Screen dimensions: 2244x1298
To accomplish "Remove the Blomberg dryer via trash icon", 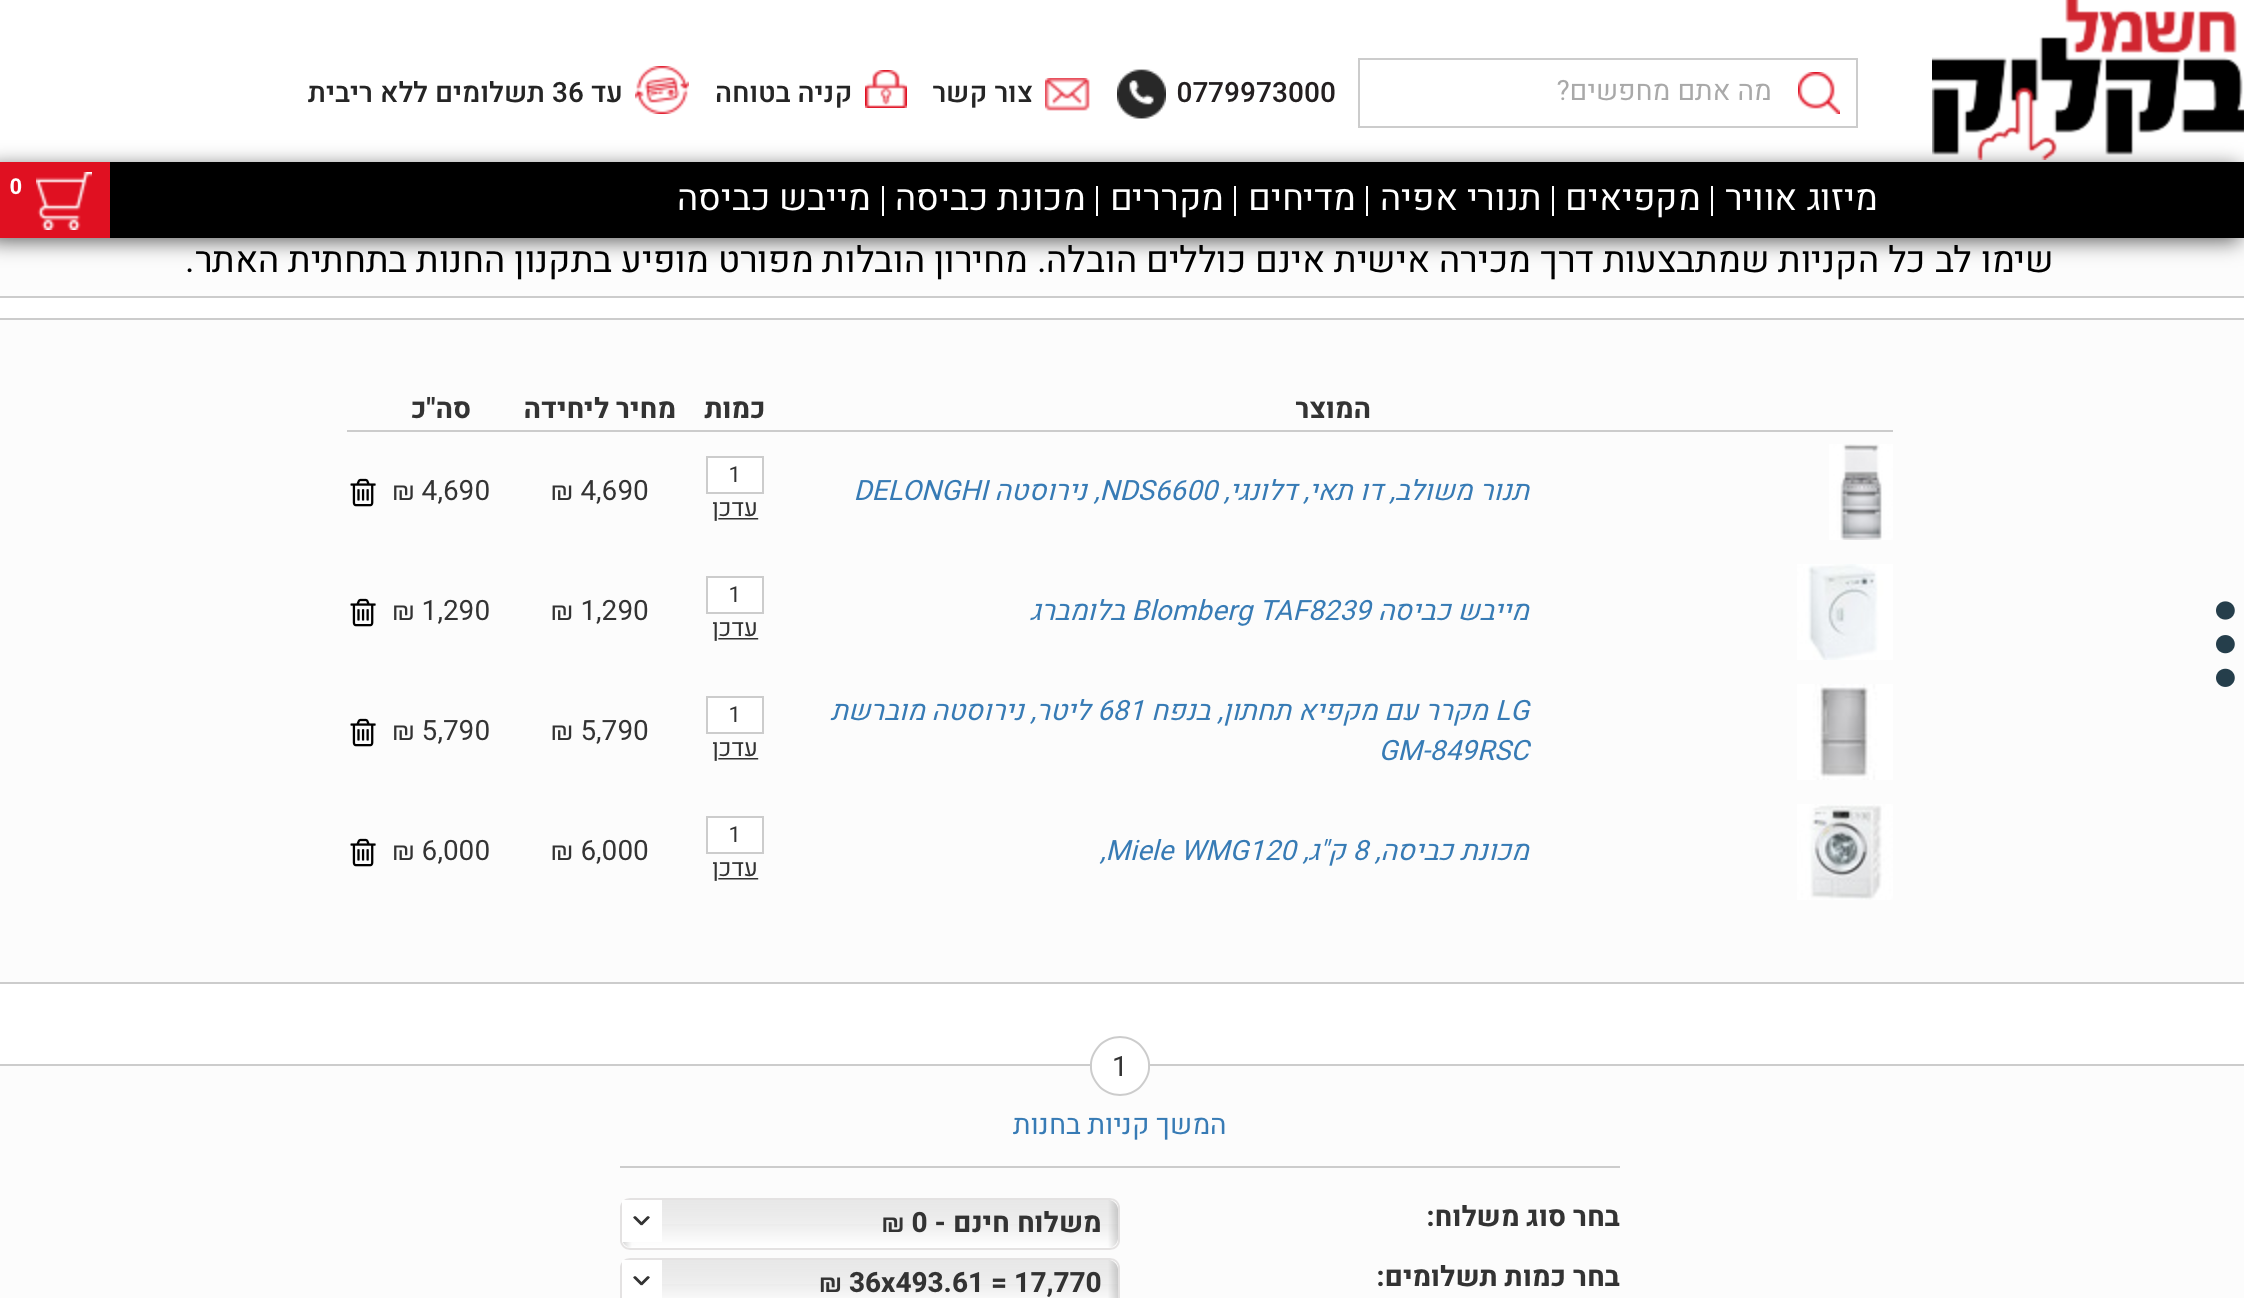I will (x=363, y=611).
